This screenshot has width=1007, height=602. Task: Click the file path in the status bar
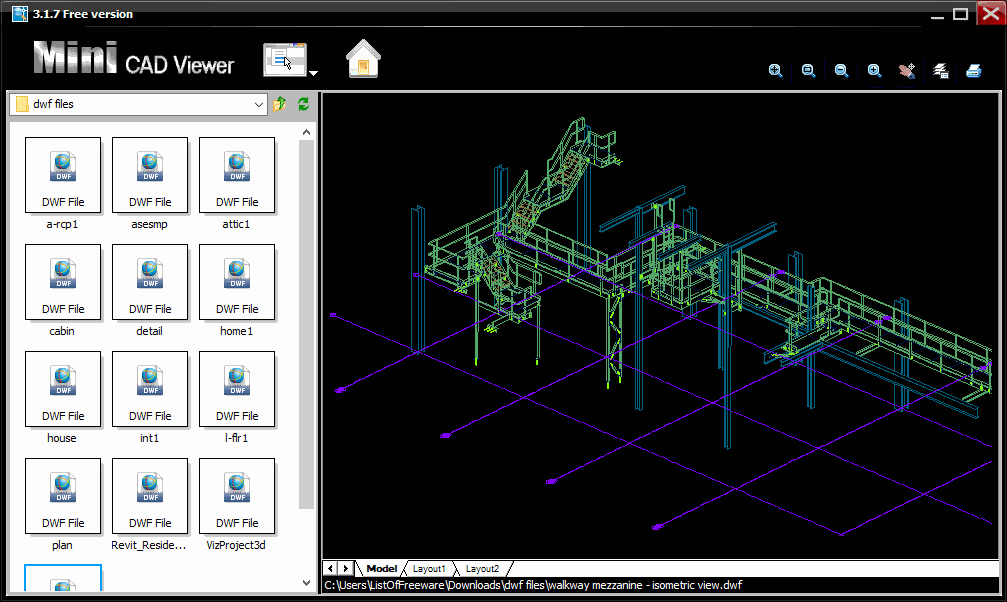[533, 585]
